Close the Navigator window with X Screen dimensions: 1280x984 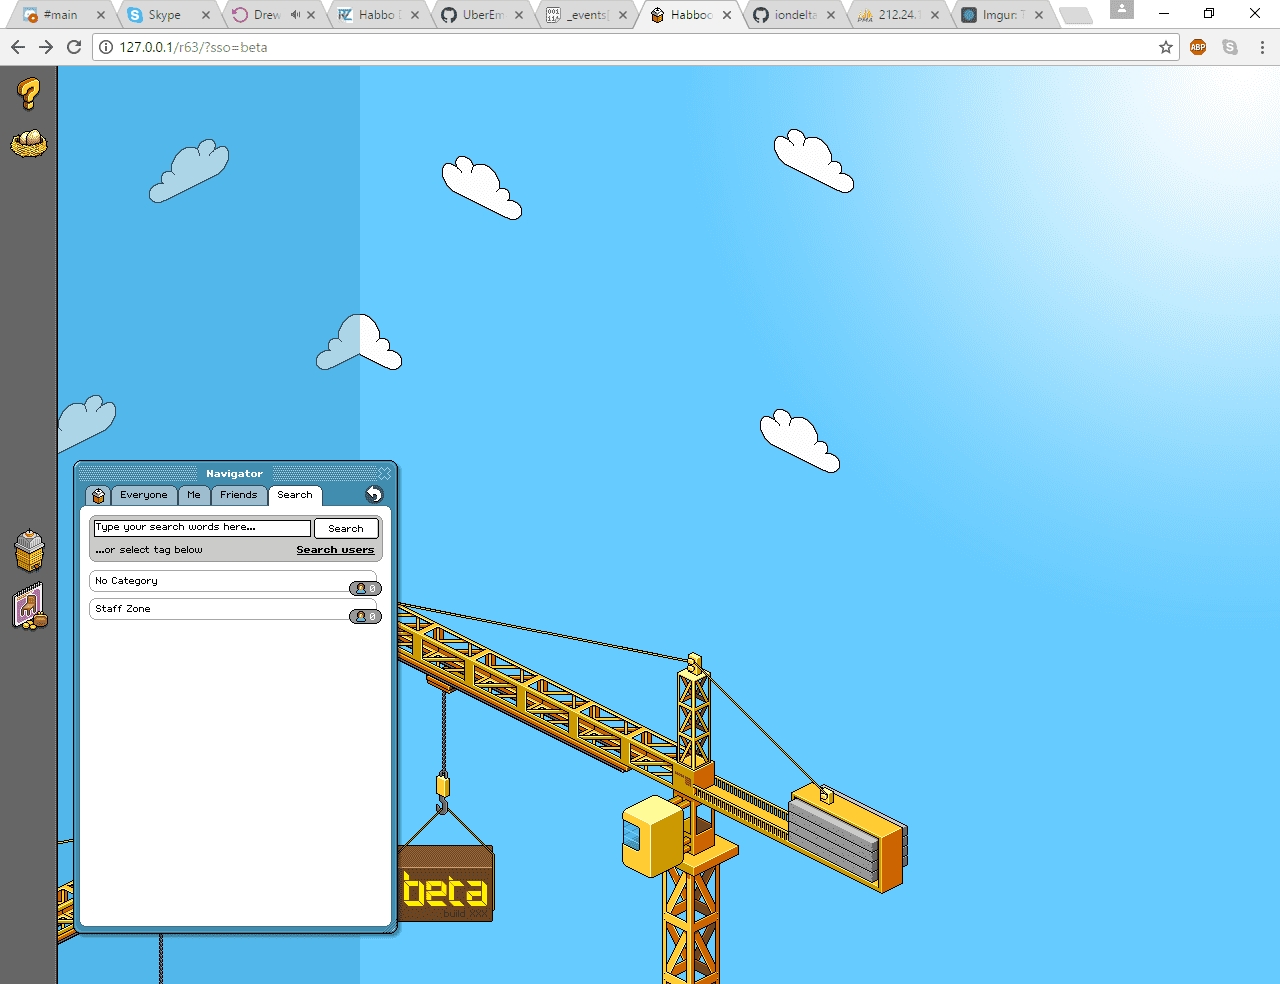point(385,473)
